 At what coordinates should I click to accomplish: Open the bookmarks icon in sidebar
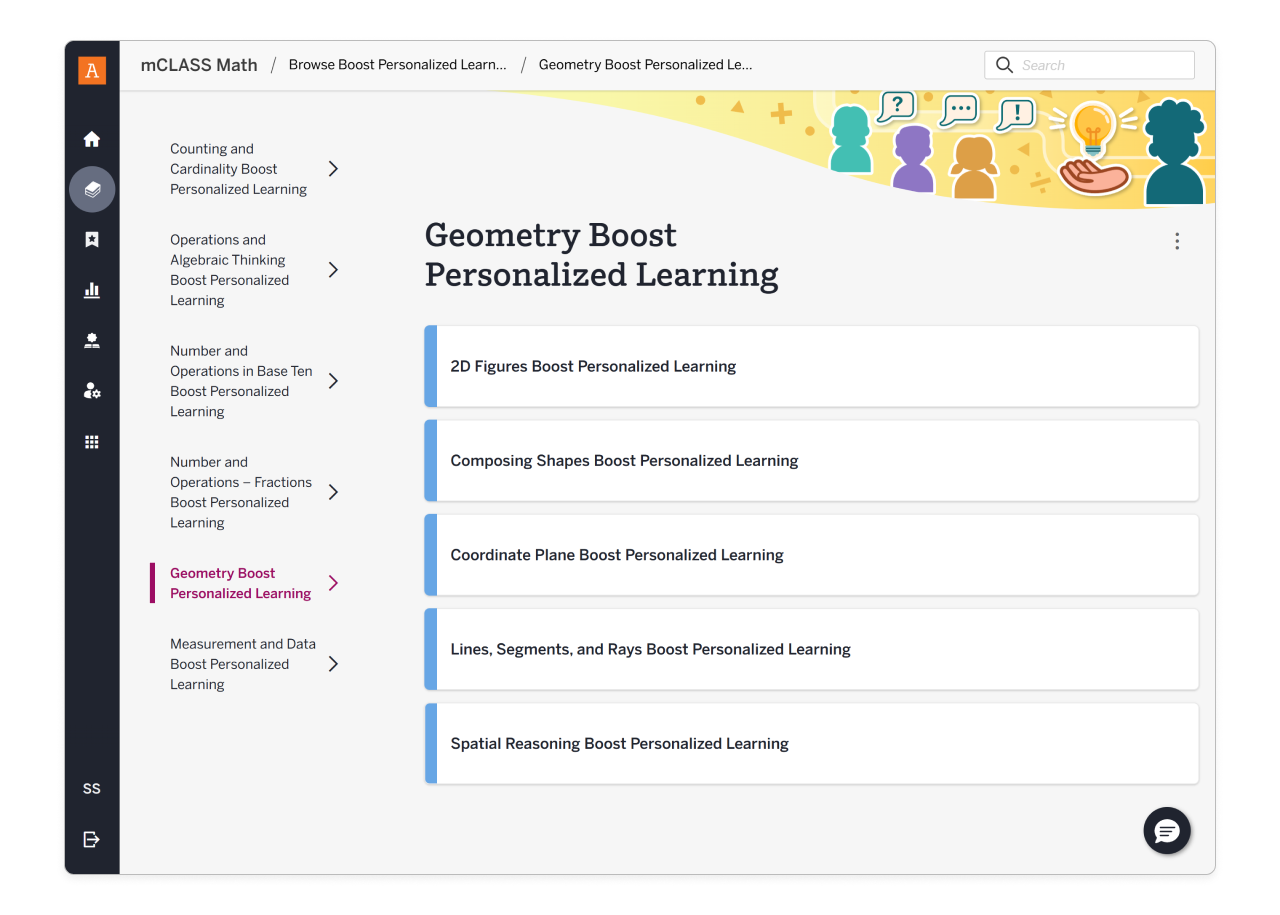point(91,239)
